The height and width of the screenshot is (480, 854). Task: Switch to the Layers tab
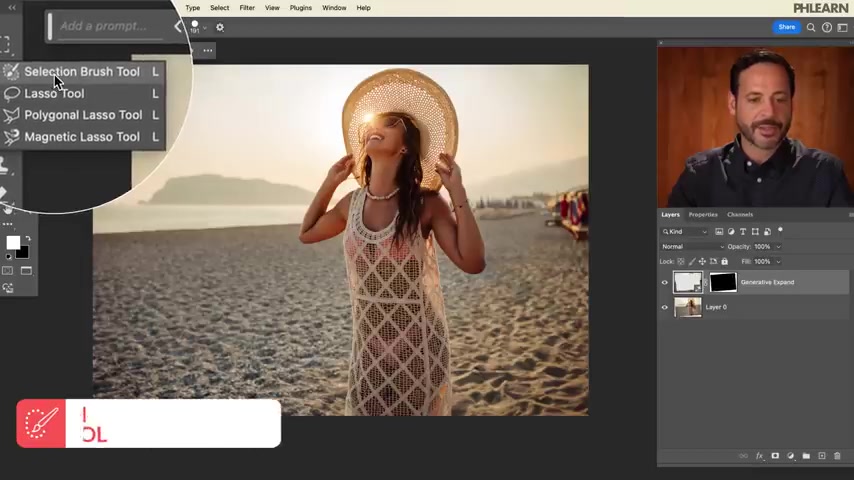(670, 215)
